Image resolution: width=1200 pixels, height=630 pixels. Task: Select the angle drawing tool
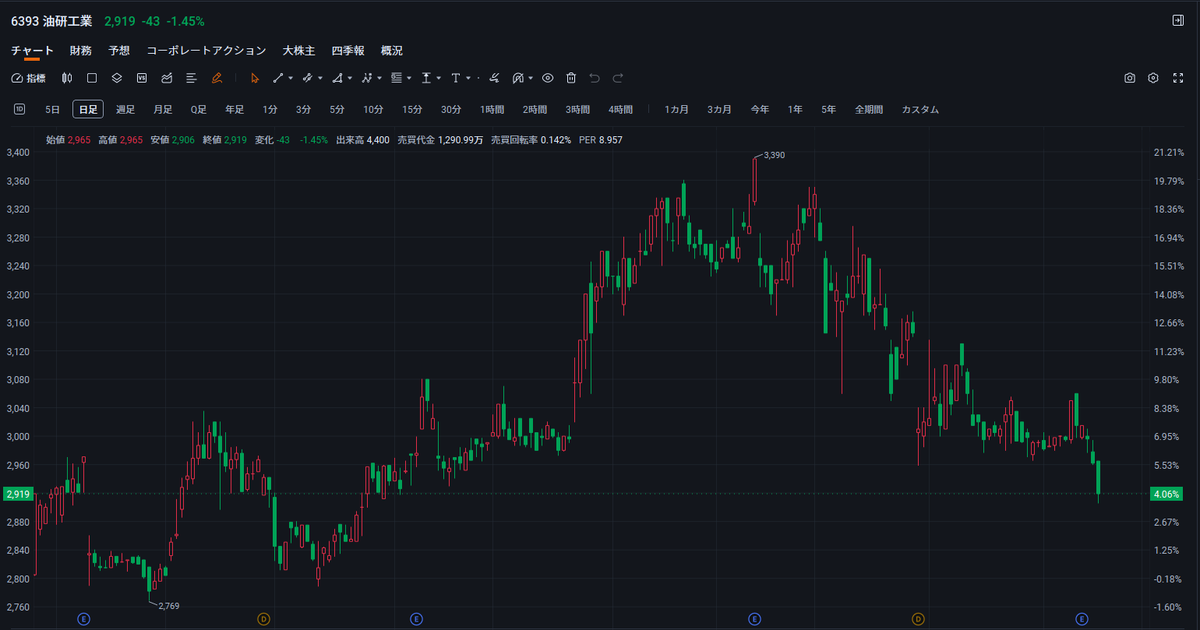pos(337,78)
